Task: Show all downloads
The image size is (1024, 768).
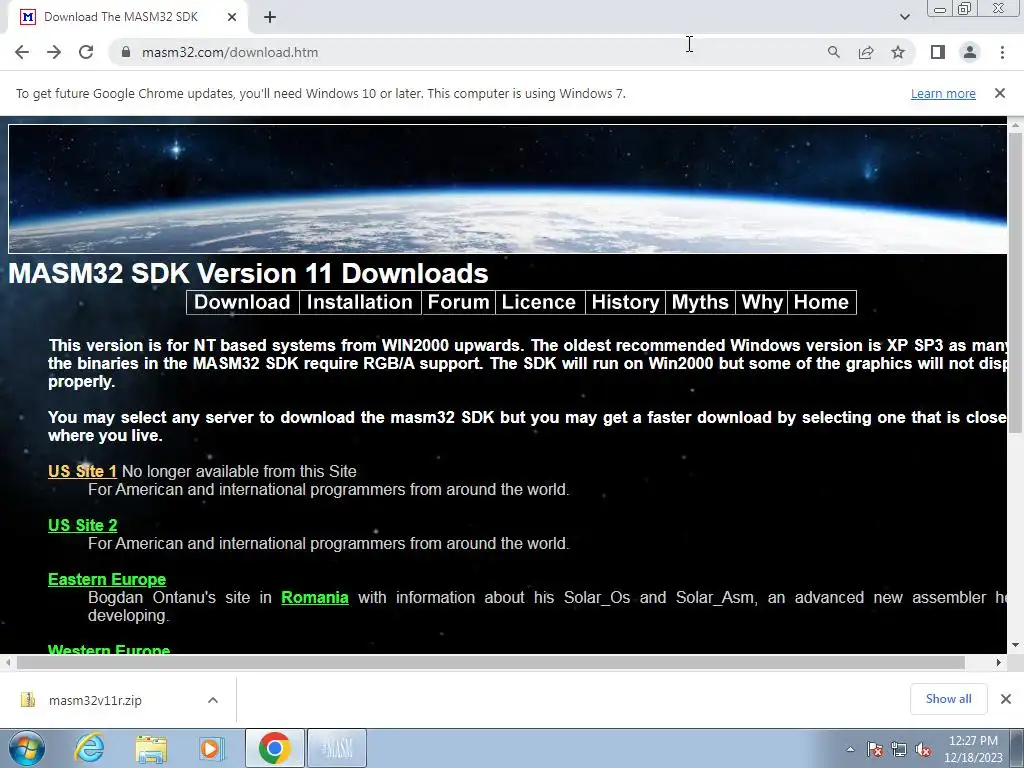Action: point(948,699)
